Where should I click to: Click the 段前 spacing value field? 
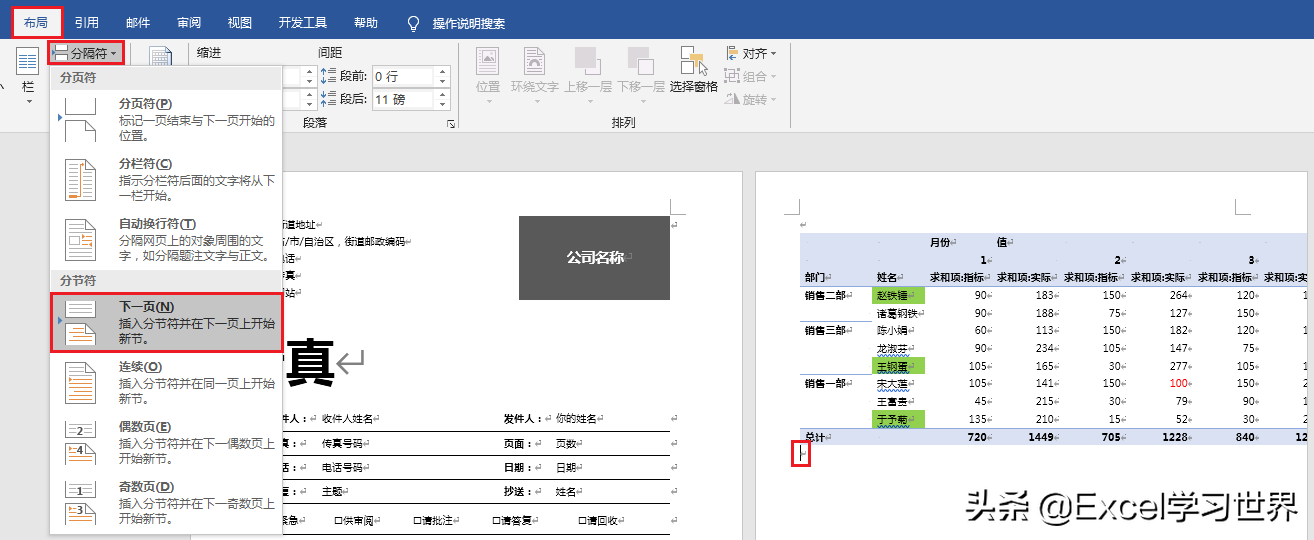point(403,76)
